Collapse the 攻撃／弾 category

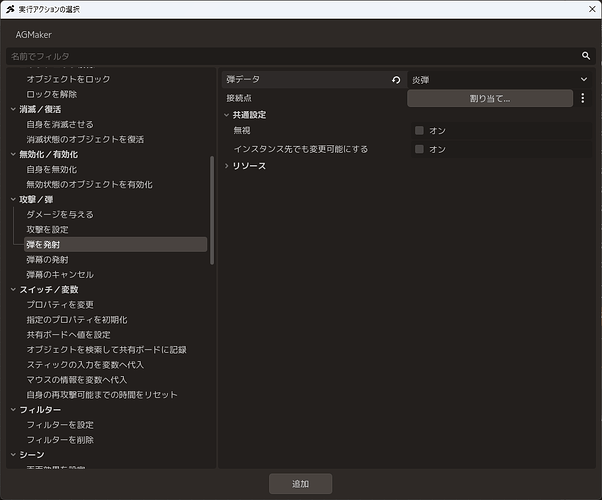pyautogui.click(x=13, y=199)
